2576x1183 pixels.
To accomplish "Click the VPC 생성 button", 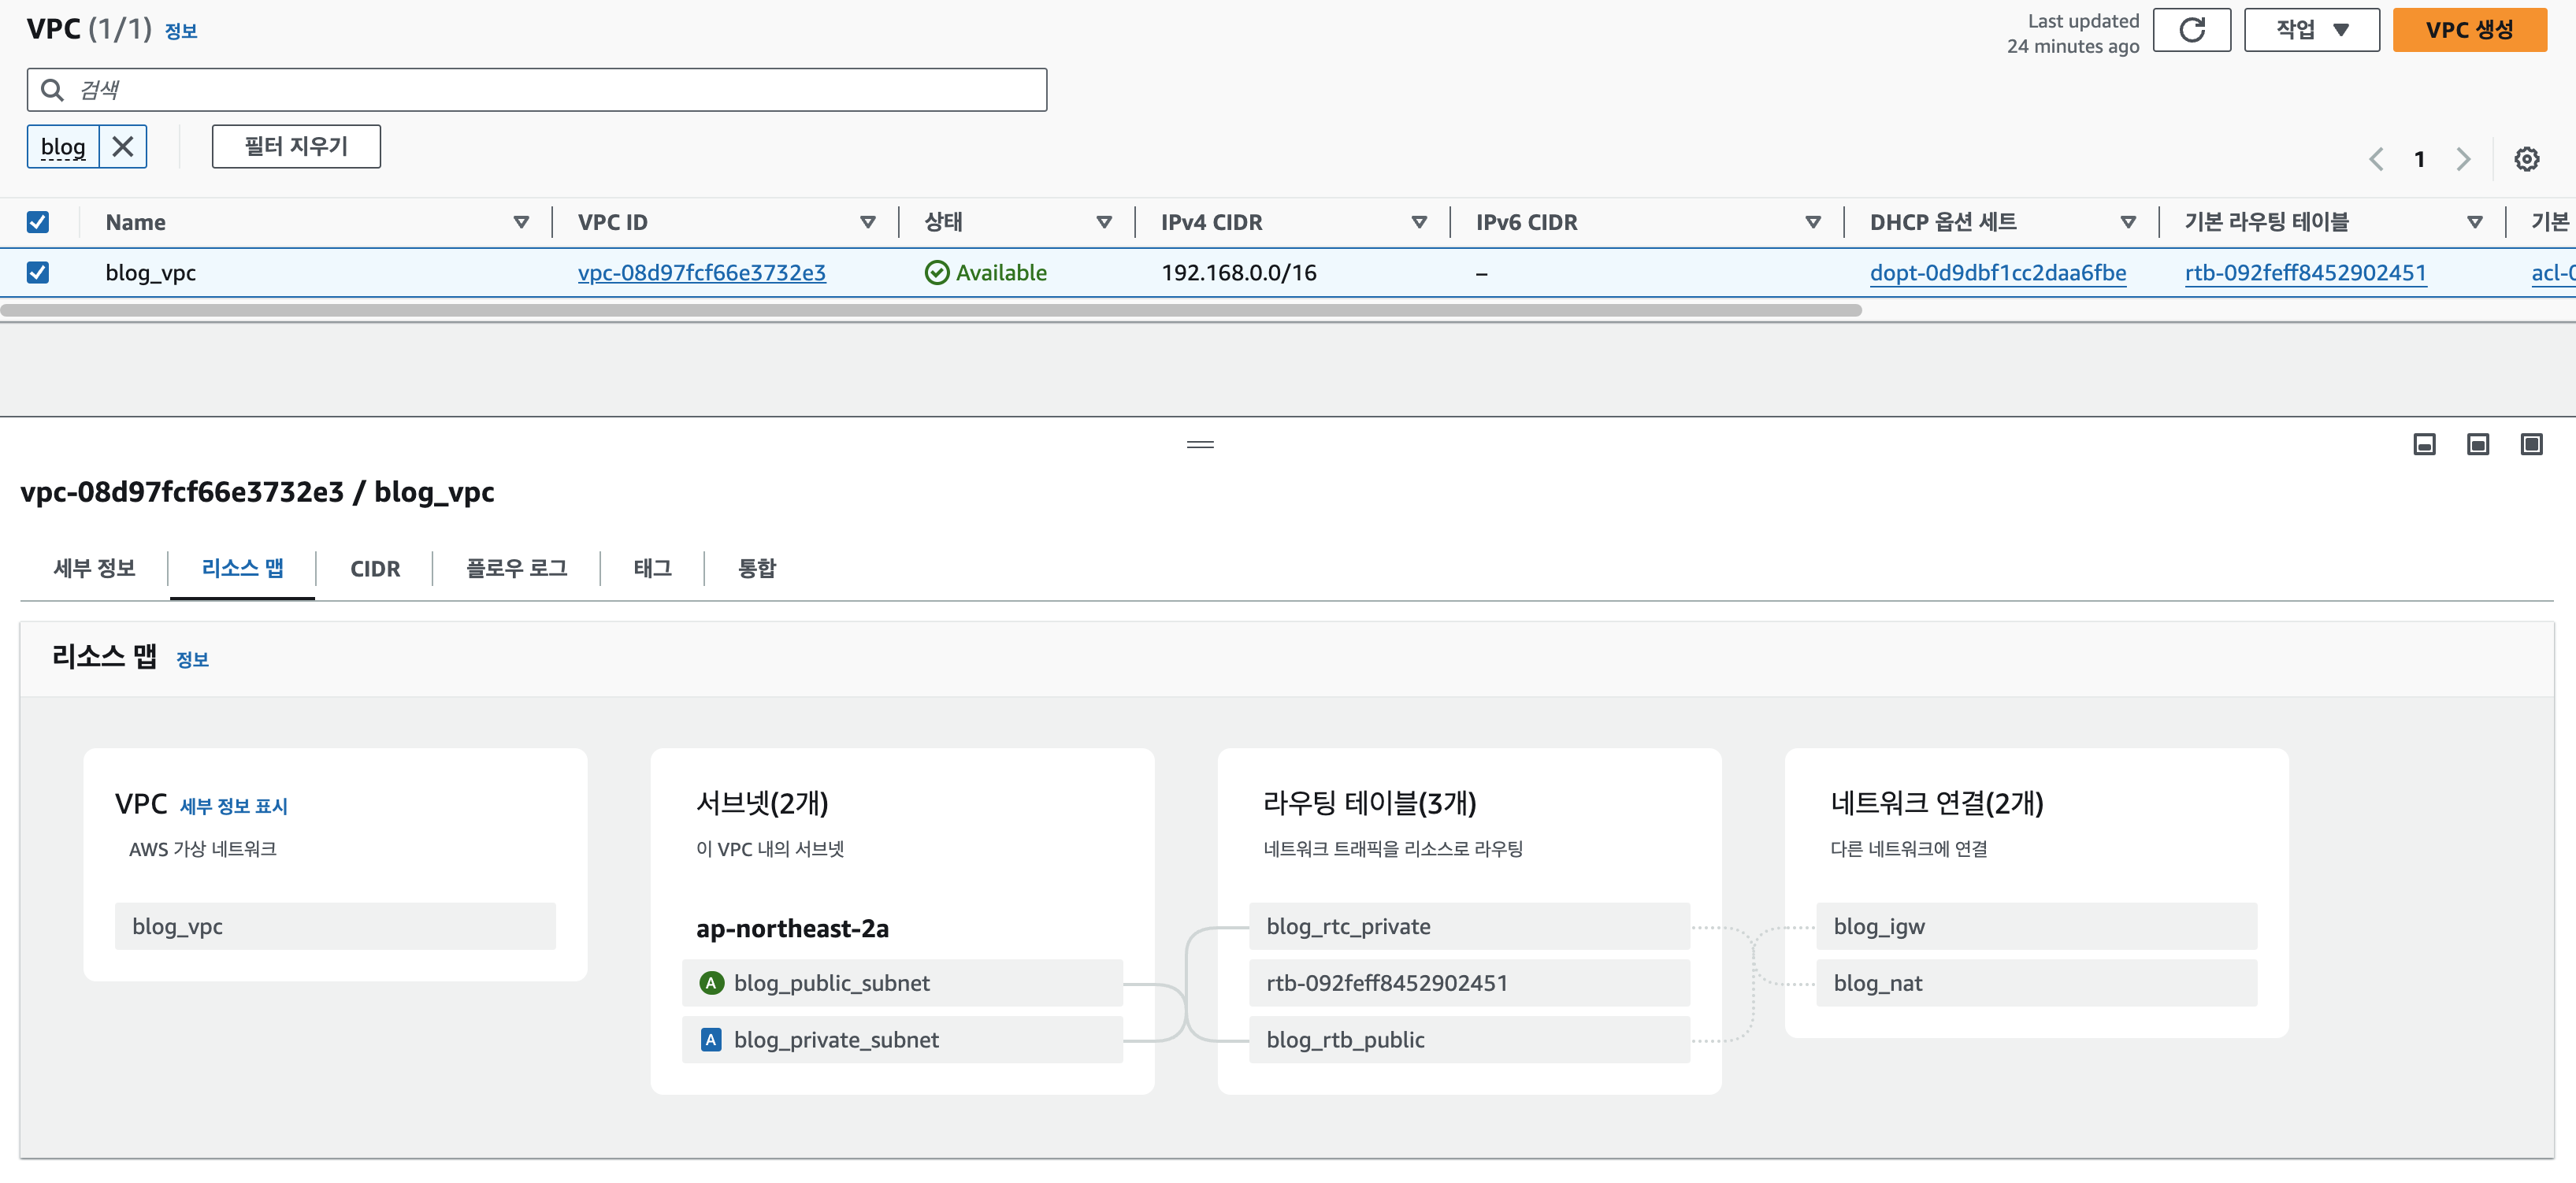I will coord(2468,30).
